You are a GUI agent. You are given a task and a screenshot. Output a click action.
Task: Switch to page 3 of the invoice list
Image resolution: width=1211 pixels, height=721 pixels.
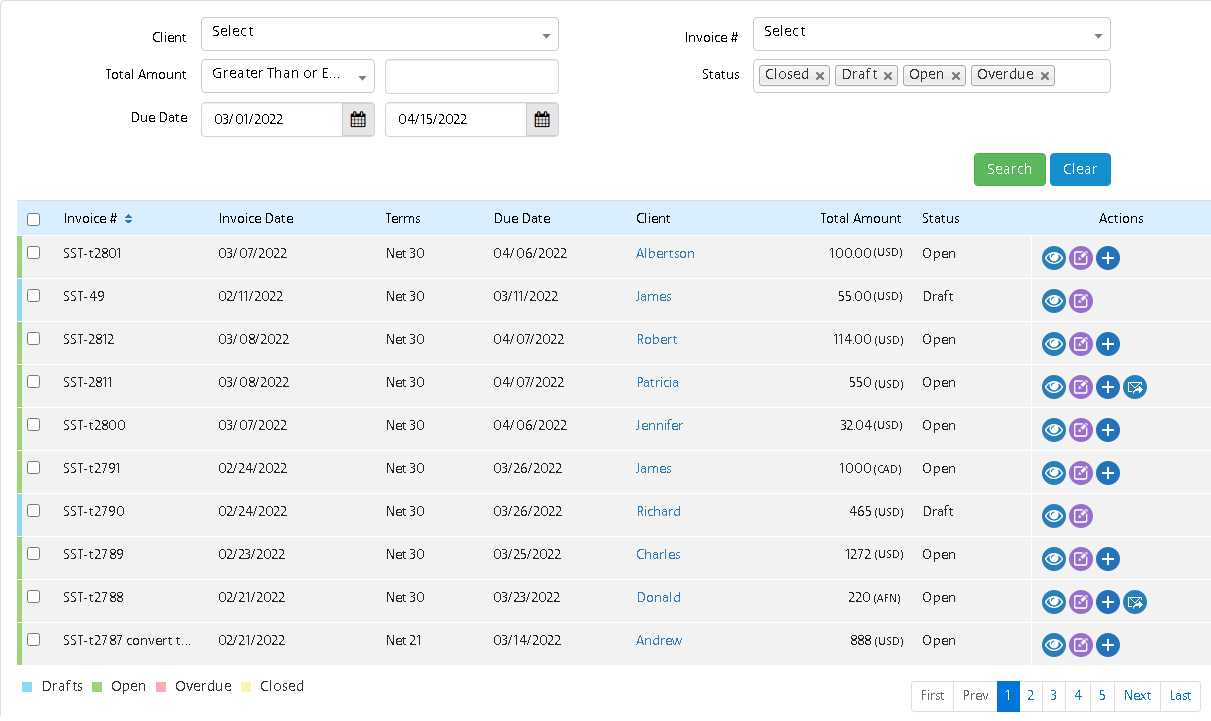pyautogui.click(x=1054, y=695)
